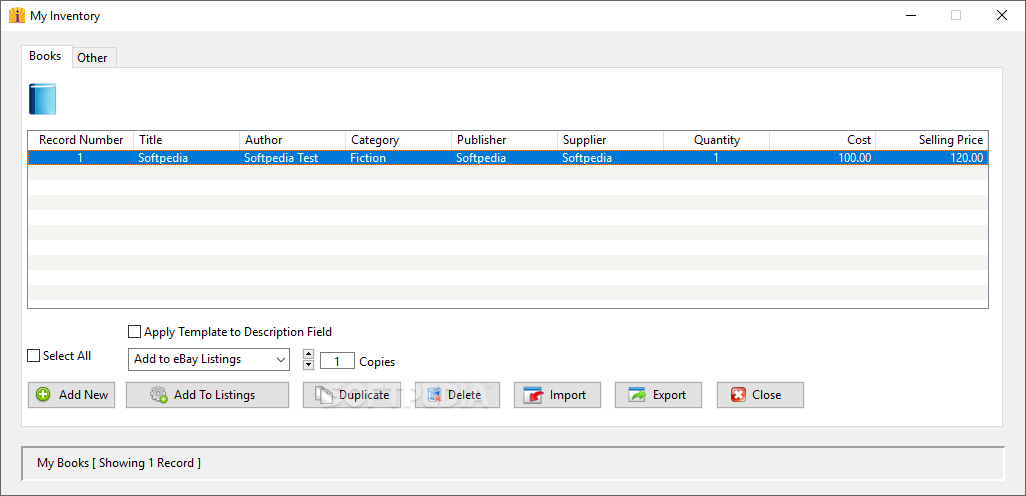Maximize the My Inventory window
The width and height of the screenshot is (1026, 496).
(956, 15)
